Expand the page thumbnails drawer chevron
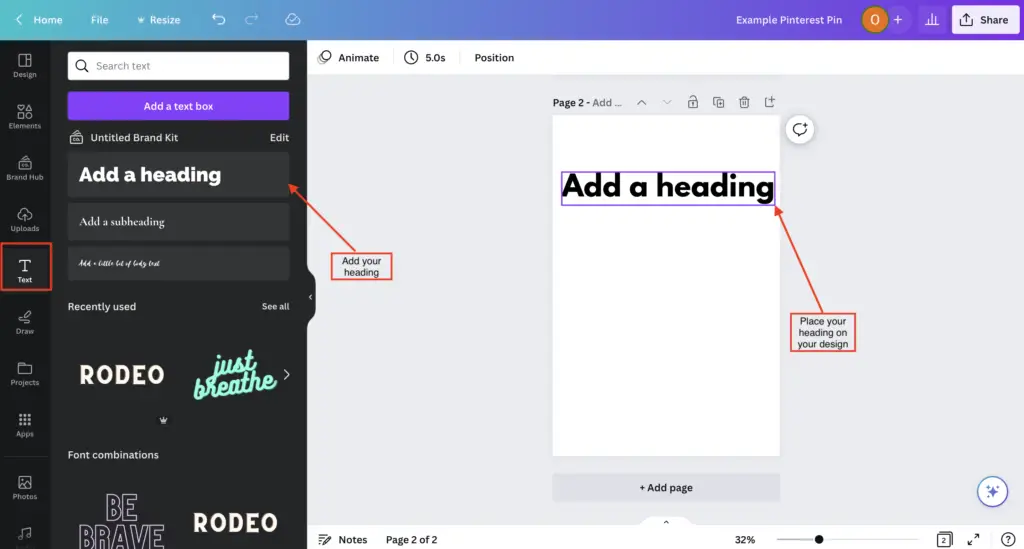 pos(666,522)
